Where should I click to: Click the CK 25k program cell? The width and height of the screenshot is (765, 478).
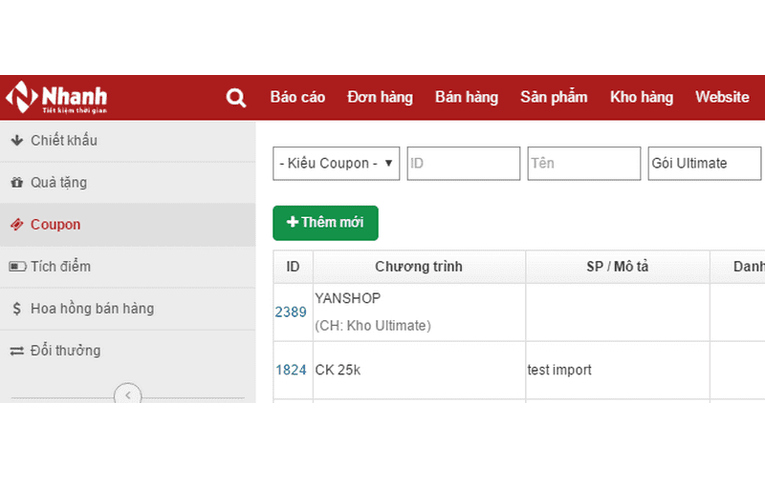(x=419, y=370)
